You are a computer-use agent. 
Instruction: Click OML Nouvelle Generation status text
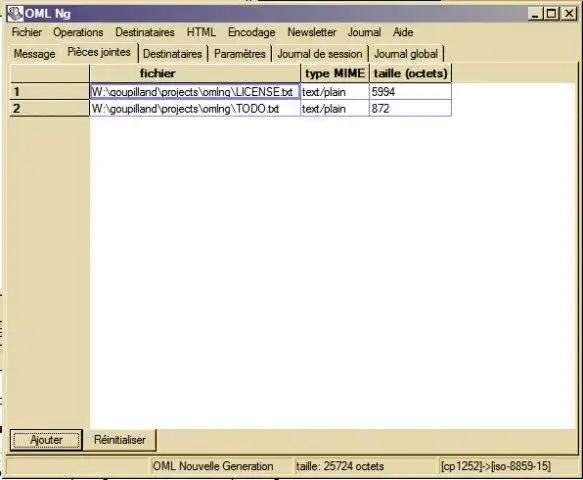[213, 466]
